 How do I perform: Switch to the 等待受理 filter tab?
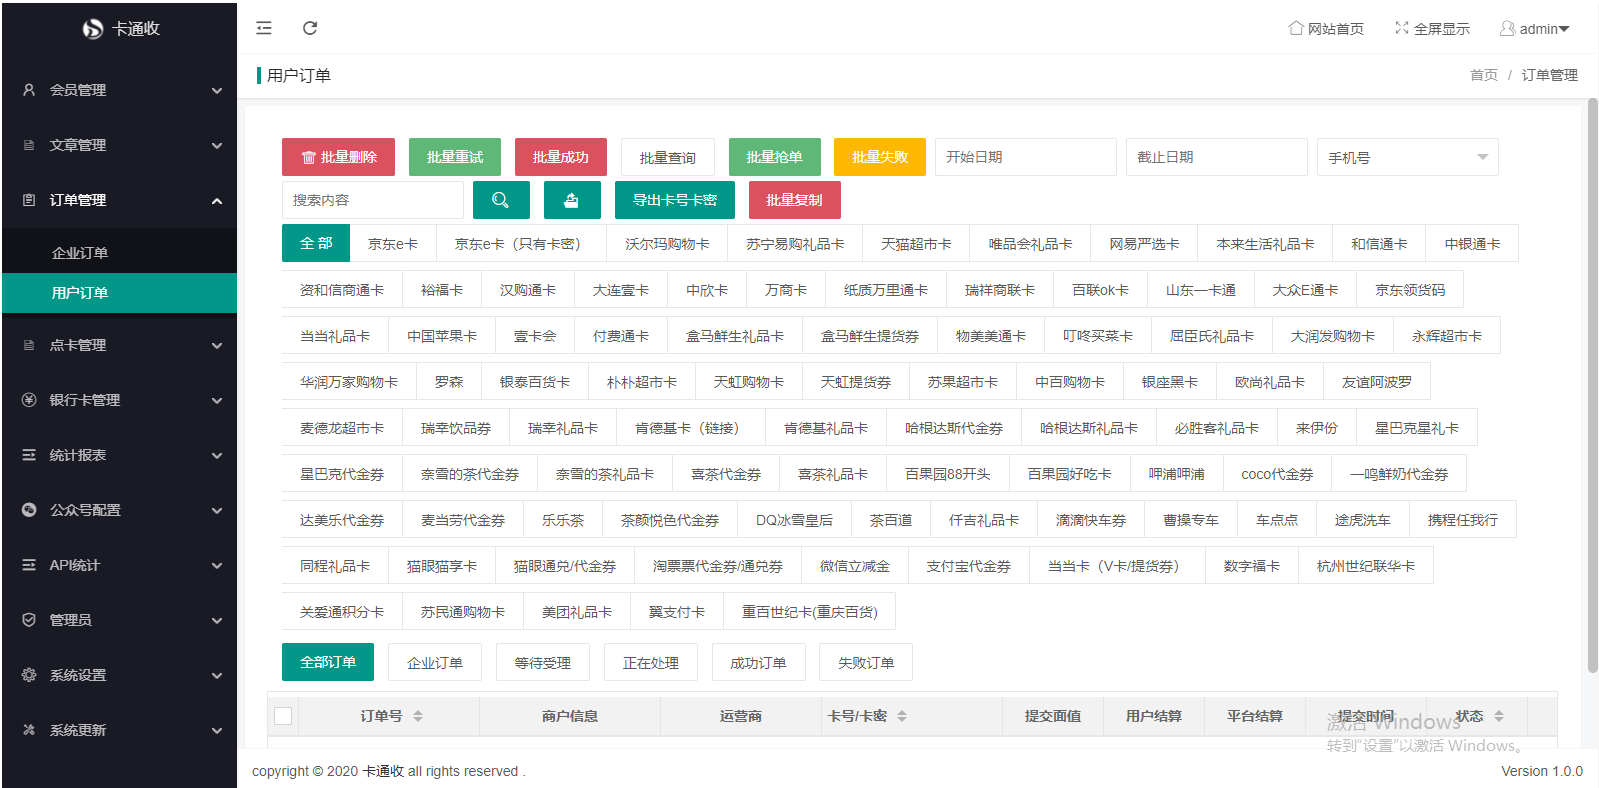(x=542, y=663)
